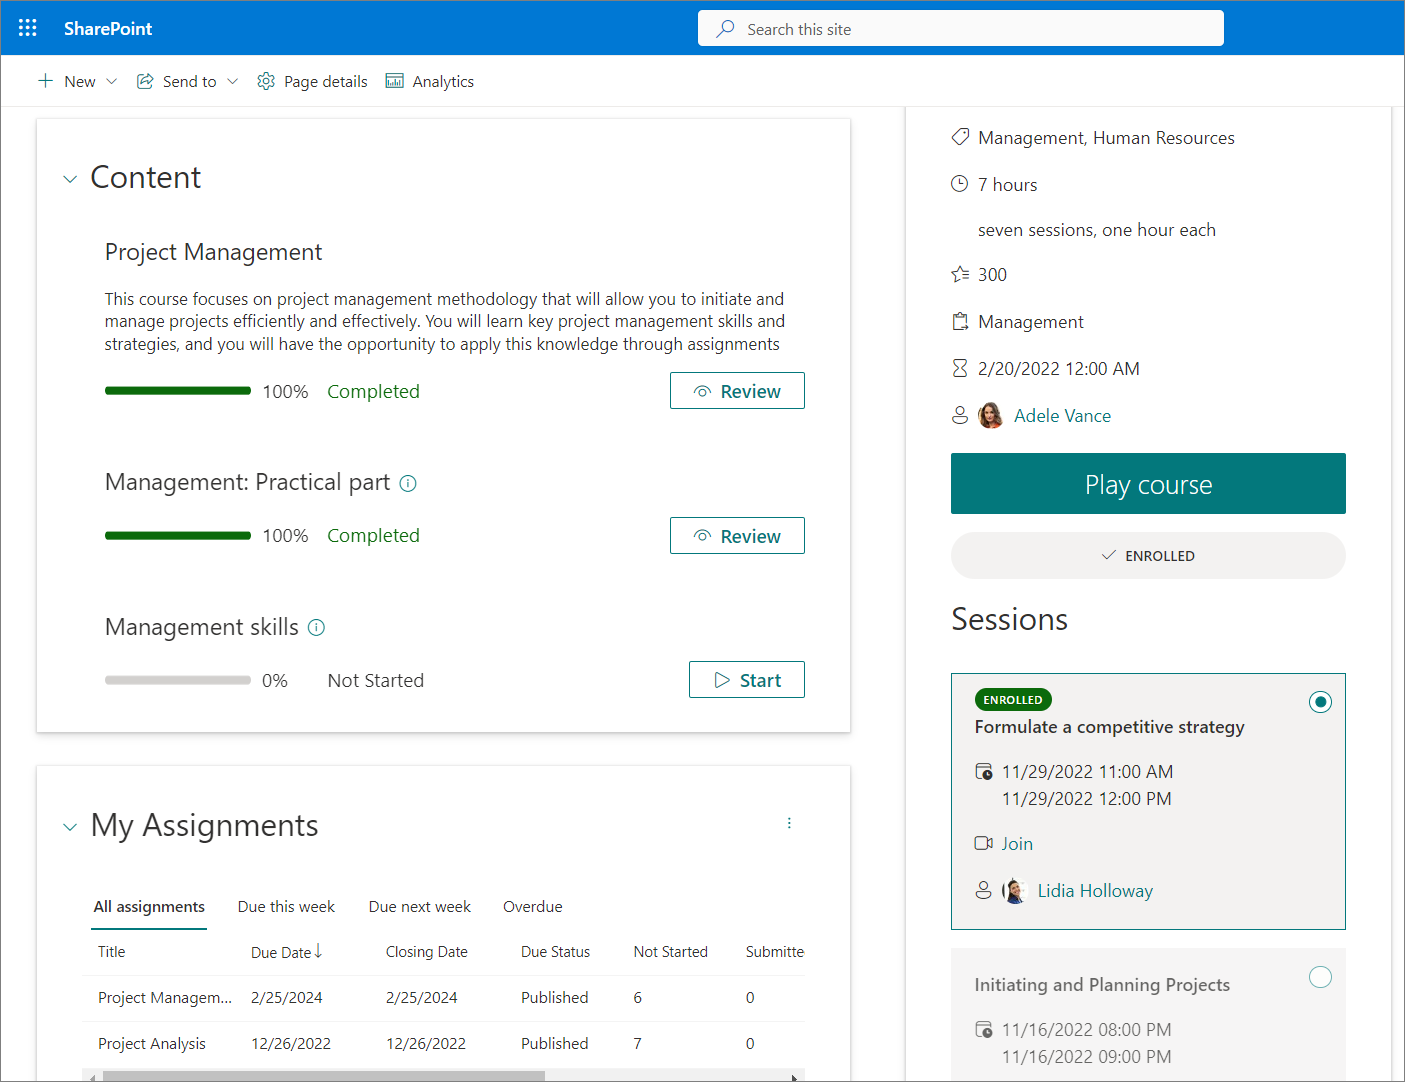Open the Overdue assignments tab
This screenshot has height=1082, width=1405.
coord(532,907)
